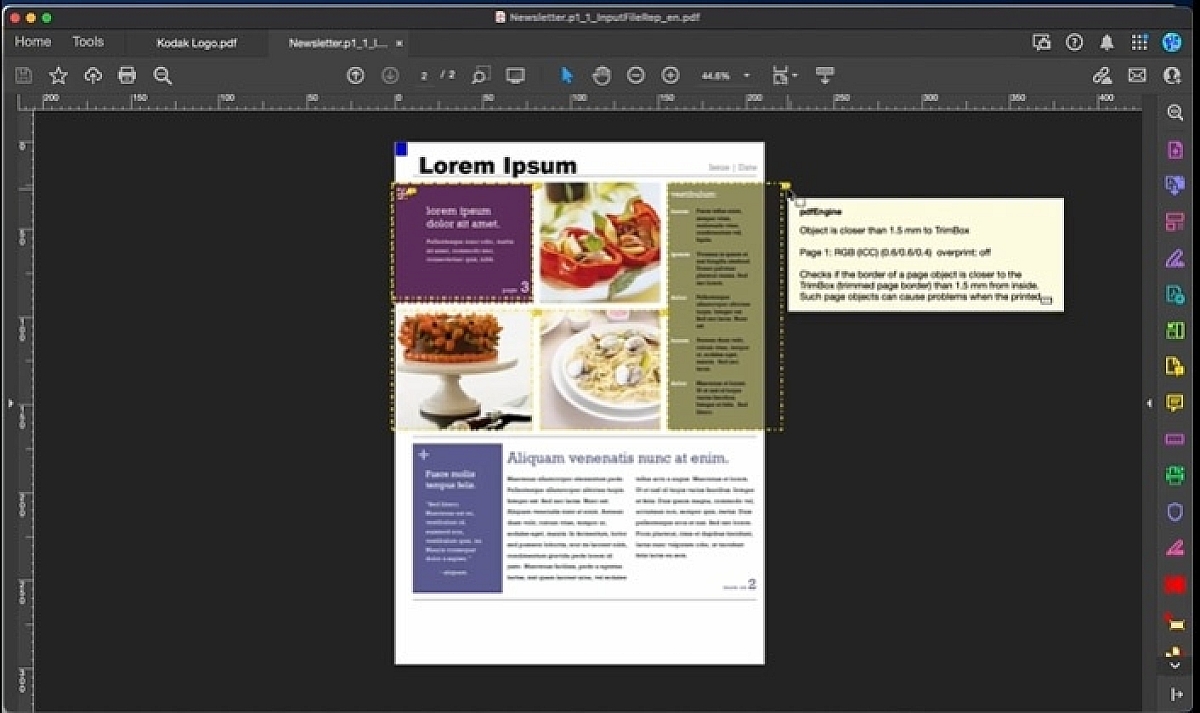Switch to Kodak Logo.pdf tab

click(x=197, y=43)
